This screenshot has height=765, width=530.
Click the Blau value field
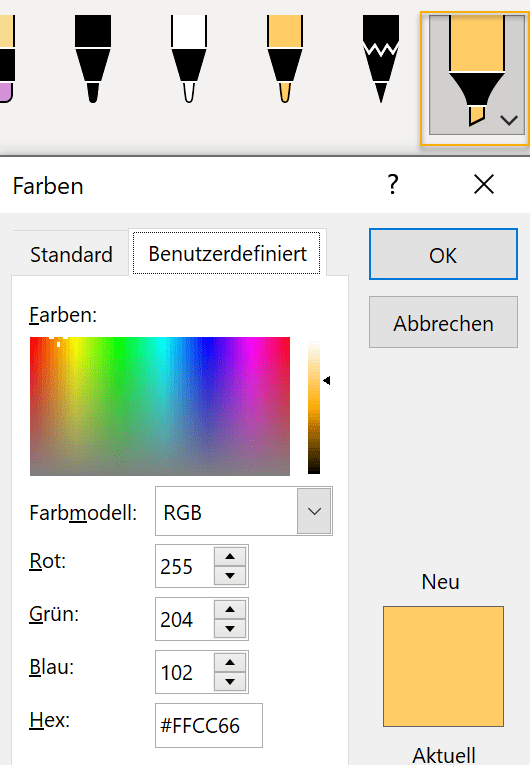pos(185,672)
